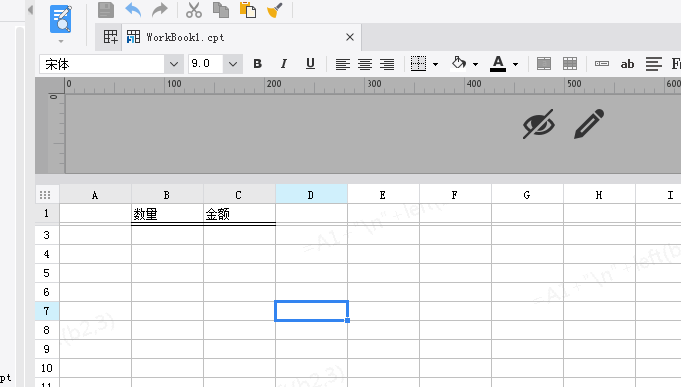Select column F header

455,195
